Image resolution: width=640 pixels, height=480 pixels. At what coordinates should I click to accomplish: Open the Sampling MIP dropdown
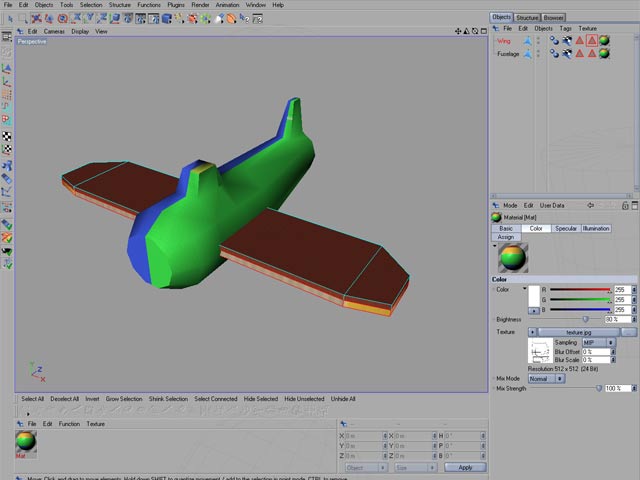pos(598,342)
